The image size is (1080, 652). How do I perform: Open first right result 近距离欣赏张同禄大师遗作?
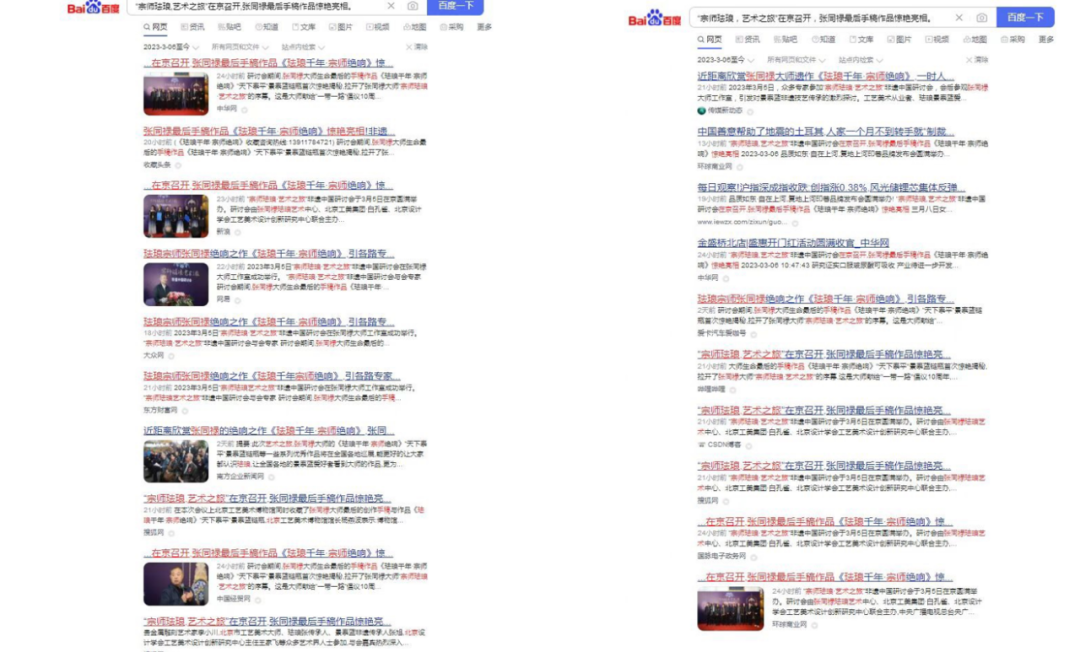[825, 76]
